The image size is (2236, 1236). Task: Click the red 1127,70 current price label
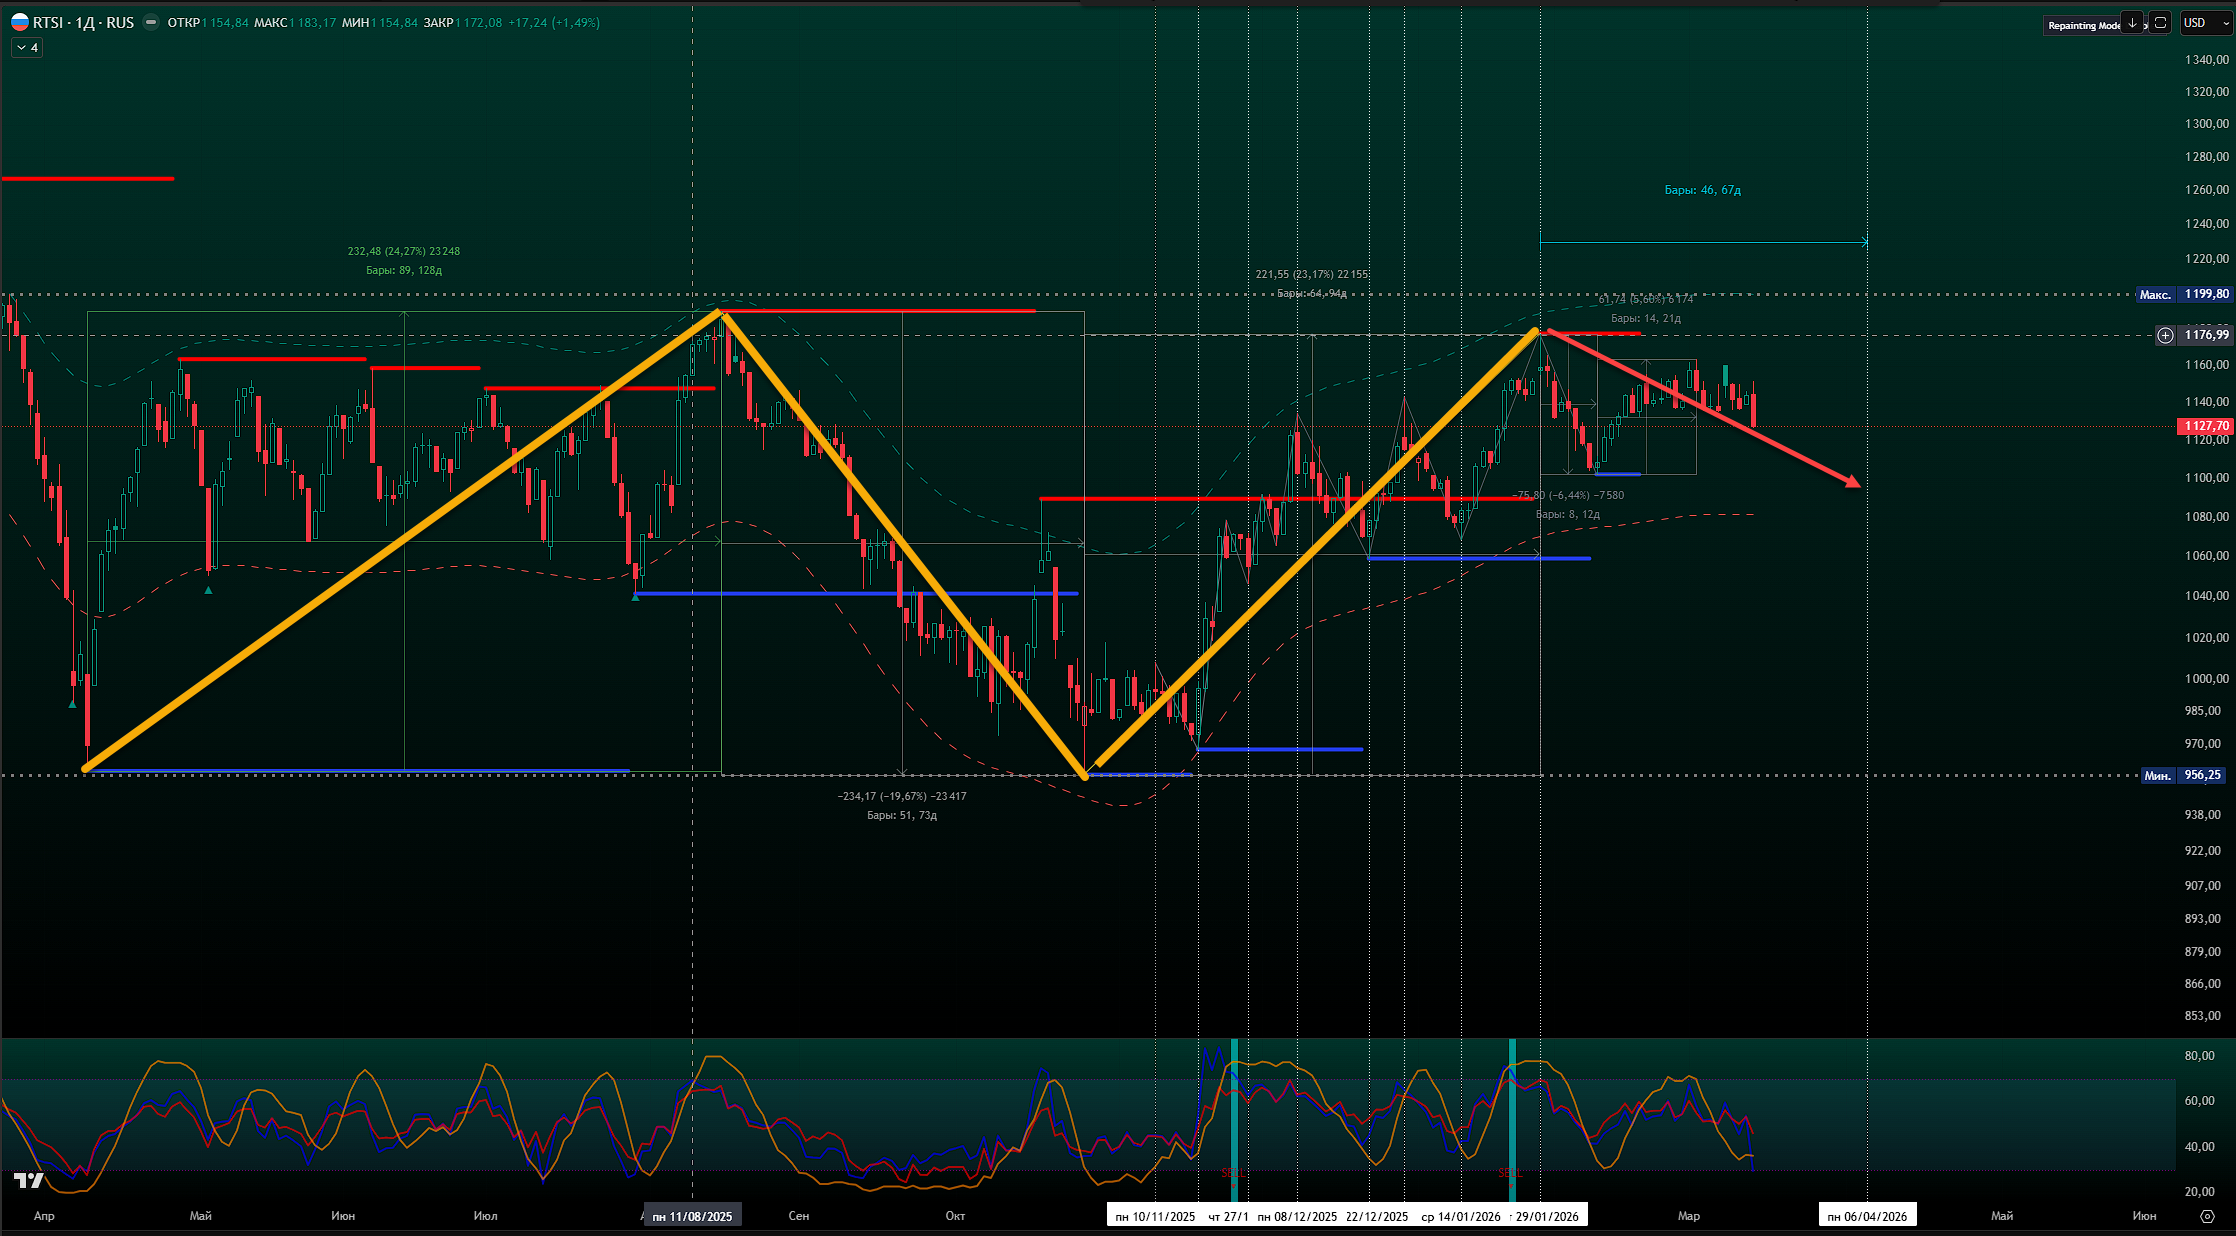2205,426
